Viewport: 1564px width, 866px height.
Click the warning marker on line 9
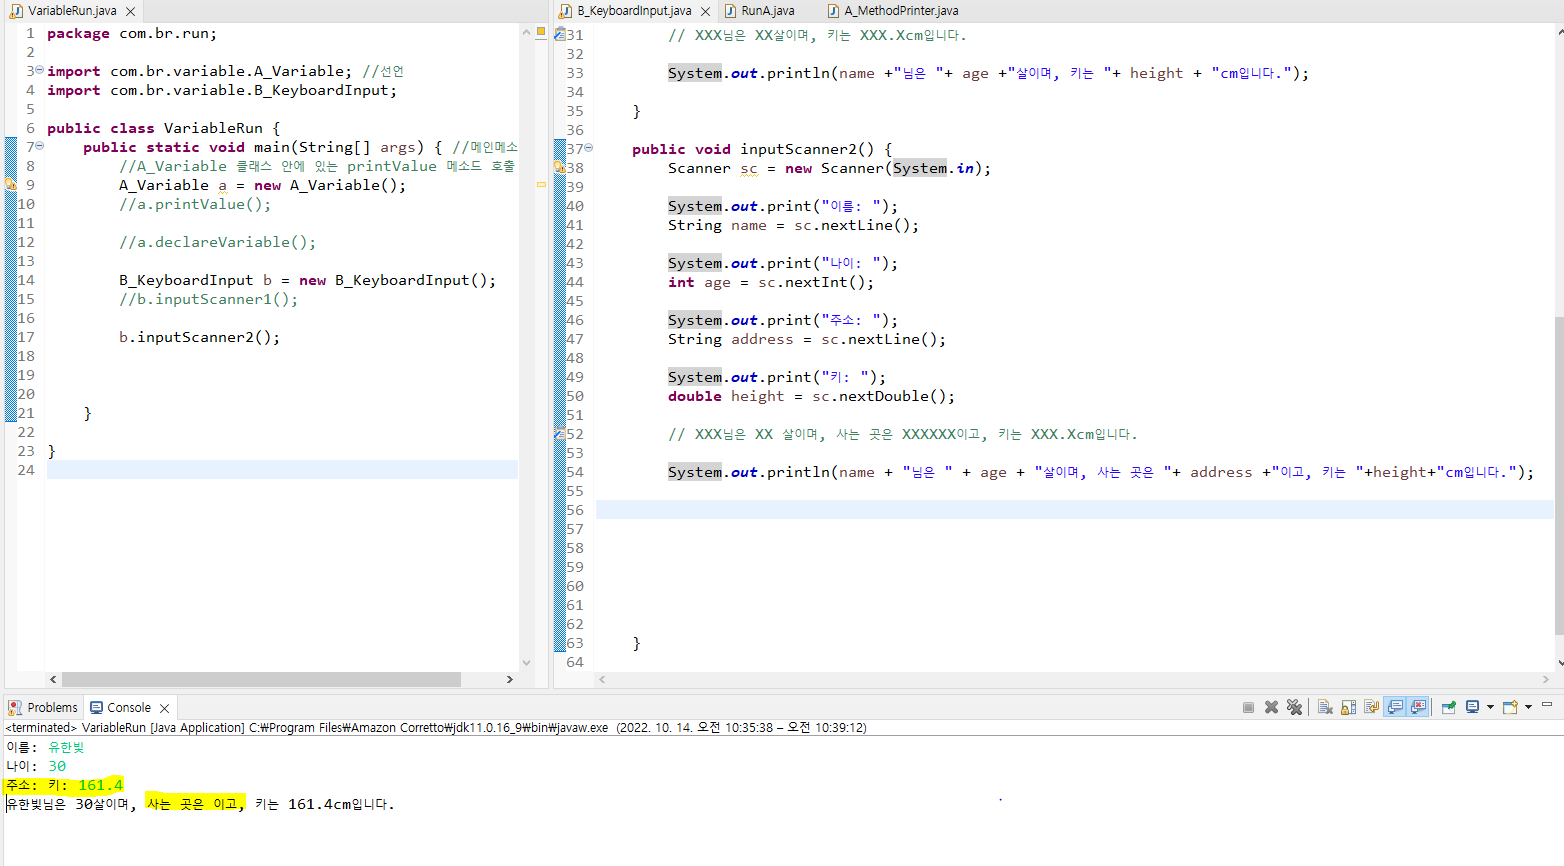pyautogui.click(x=11, y=185)
